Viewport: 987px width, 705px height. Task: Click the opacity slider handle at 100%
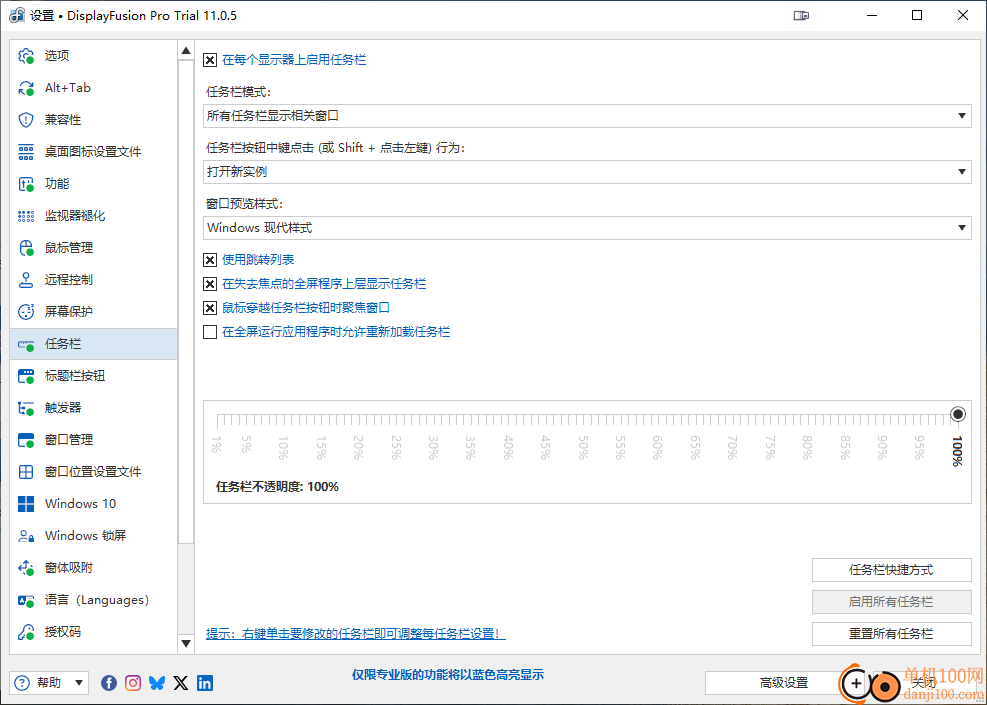point(957,414)
